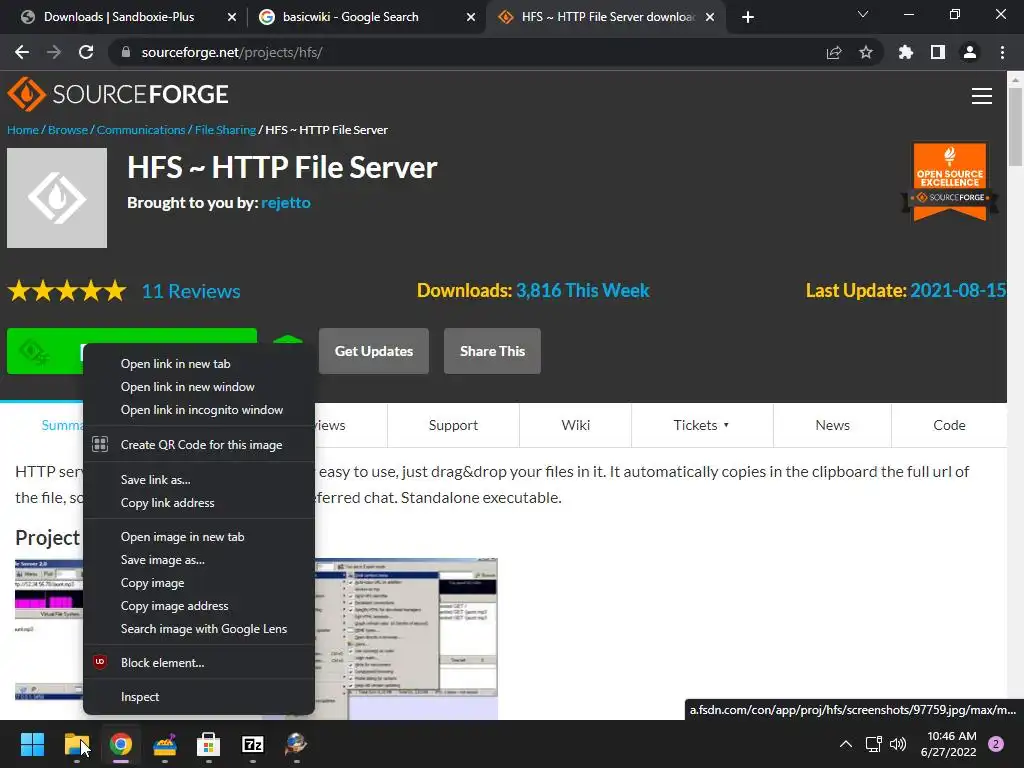This screenshot has height=768, width=1024.
Task: Click the File Sharing breadcrumb link
Action: (225, 129)
